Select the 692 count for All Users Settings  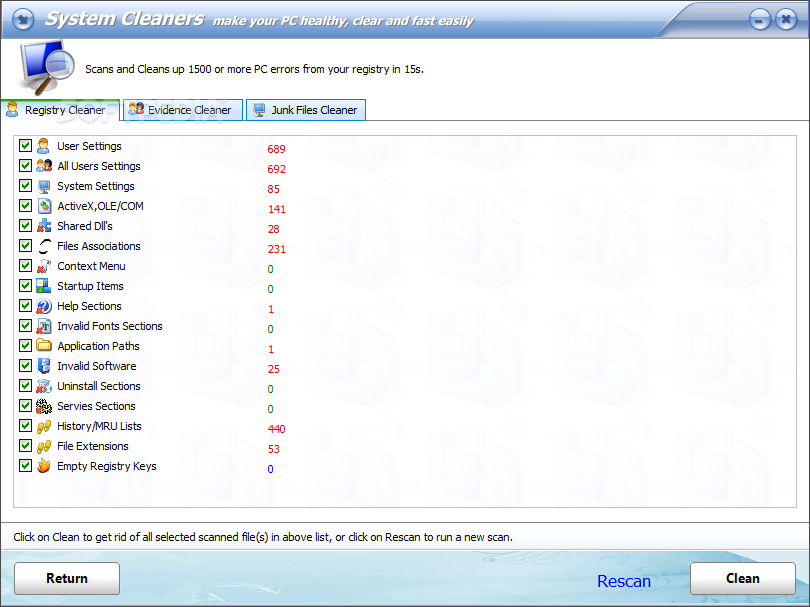pyautogui.click(x=276, y=169)
